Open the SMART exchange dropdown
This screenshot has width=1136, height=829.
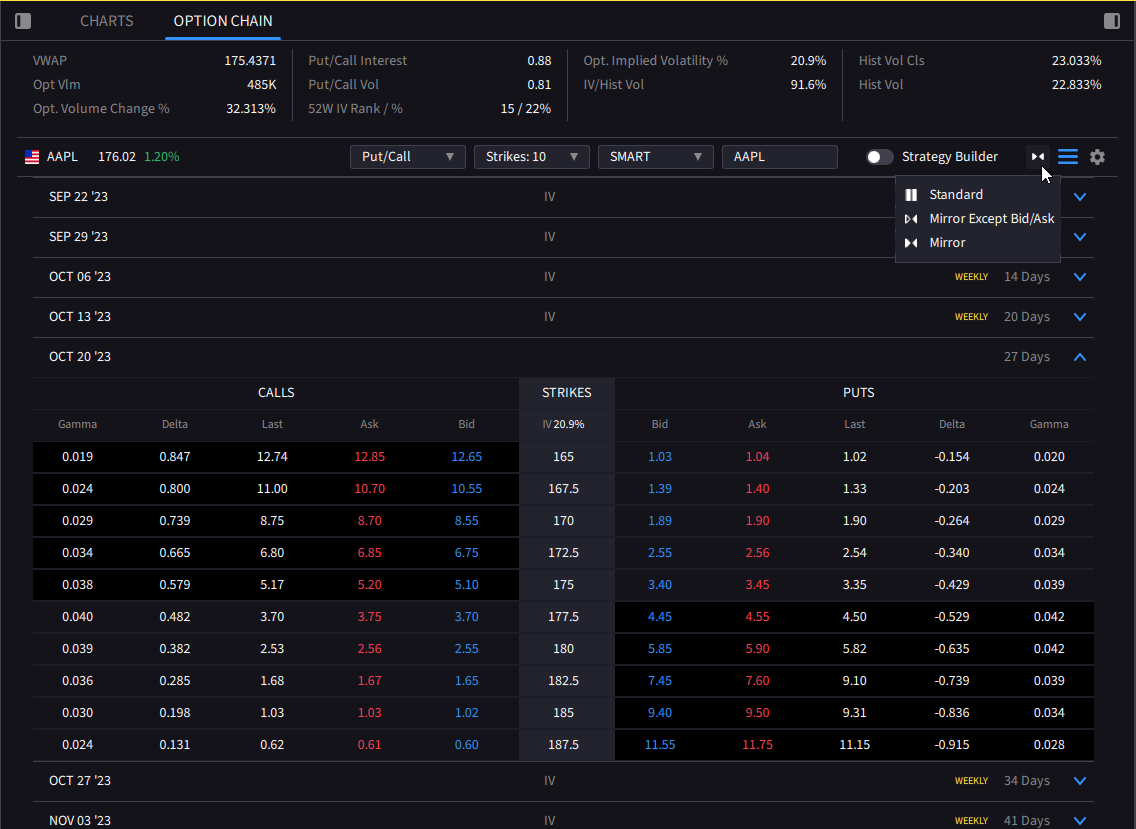point(655,157)
